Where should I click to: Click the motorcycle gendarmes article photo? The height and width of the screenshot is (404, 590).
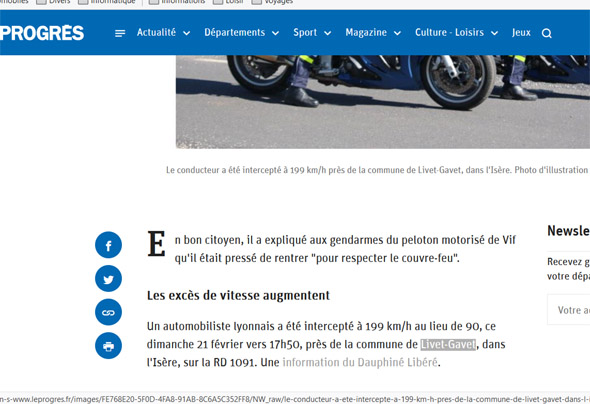pos(383,102)
